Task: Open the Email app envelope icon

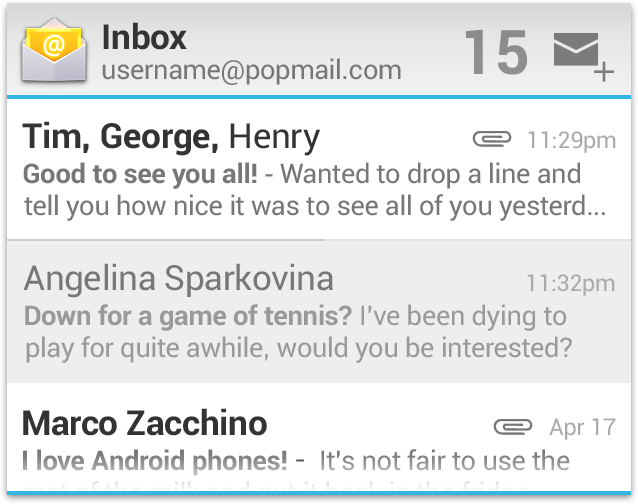Action: (x=54, y=50)
